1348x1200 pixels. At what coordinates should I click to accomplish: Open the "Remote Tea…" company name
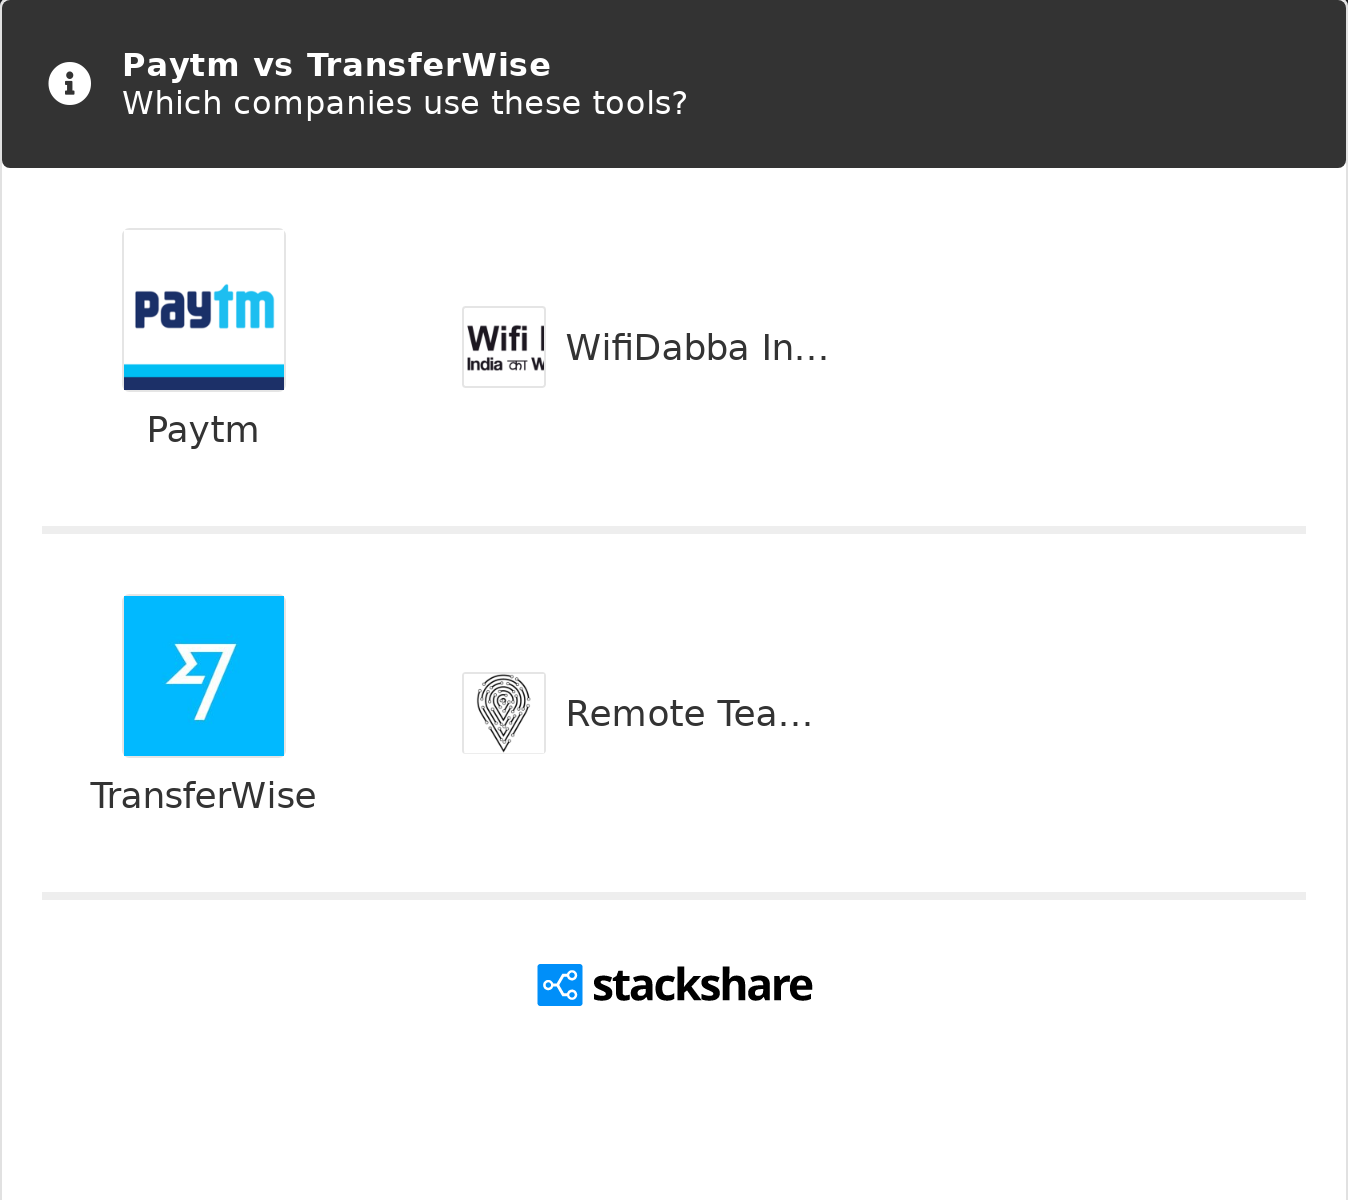[689, 714]
